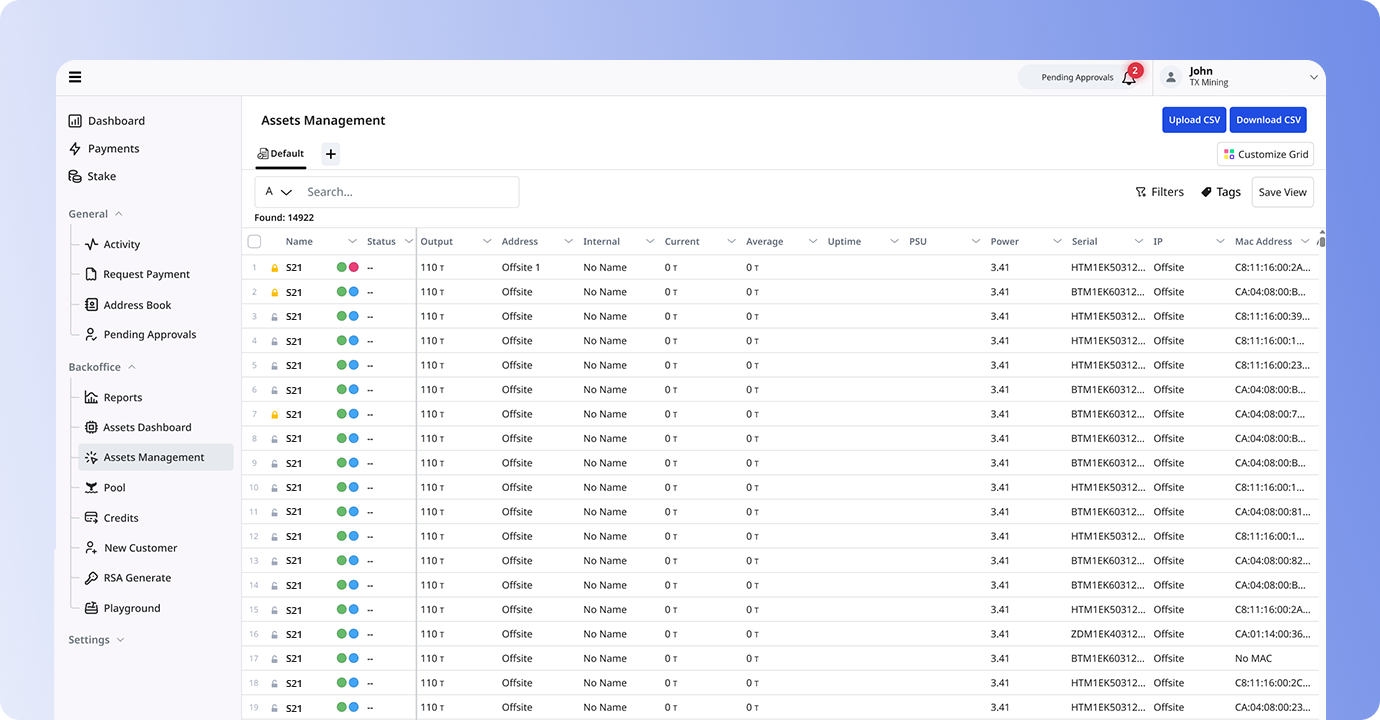The width and height of the screenshot is (1380, 720).
Task: Toggle the select-all checkbox in table header
Action: tap(254, 241)
